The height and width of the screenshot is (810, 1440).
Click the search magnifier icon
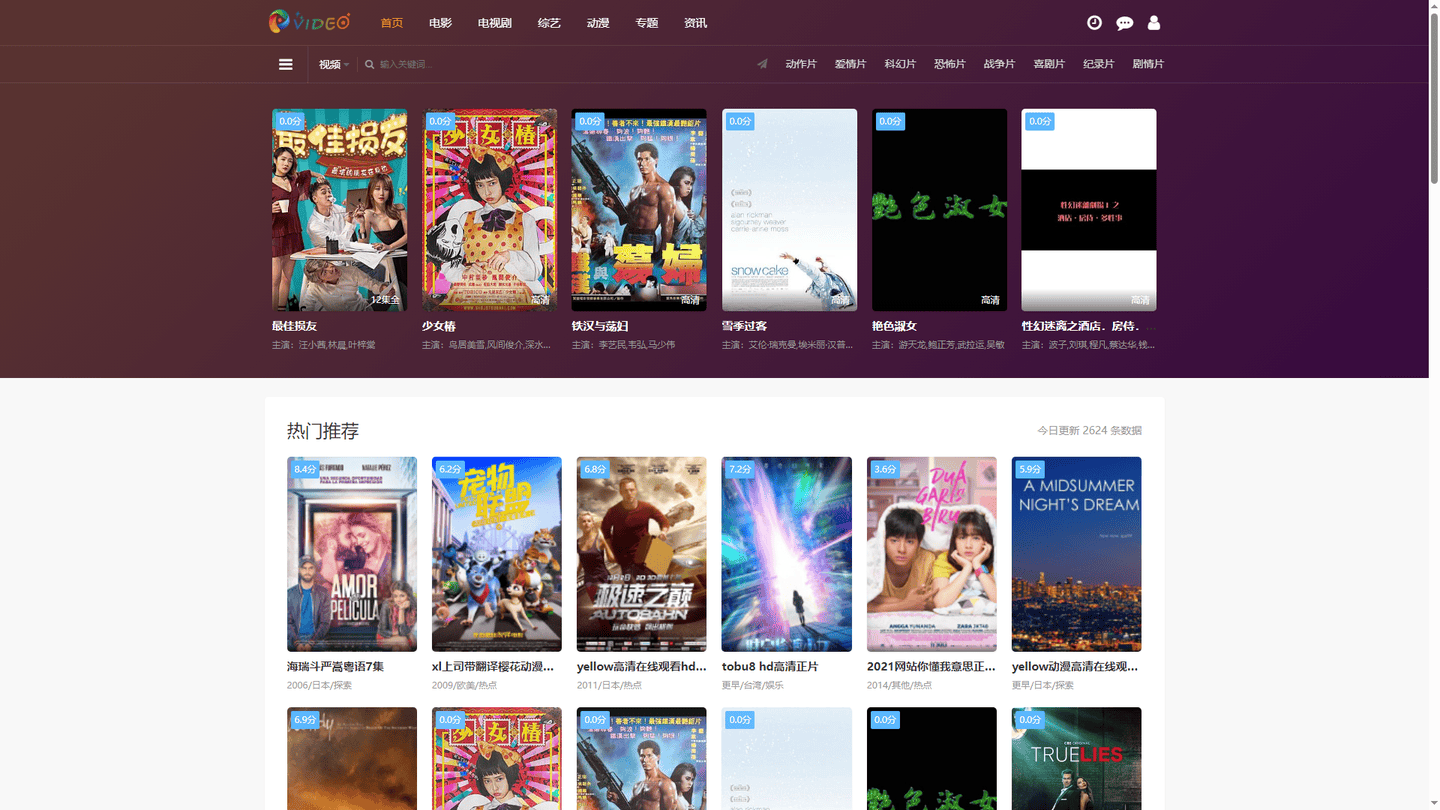point(369,64)
